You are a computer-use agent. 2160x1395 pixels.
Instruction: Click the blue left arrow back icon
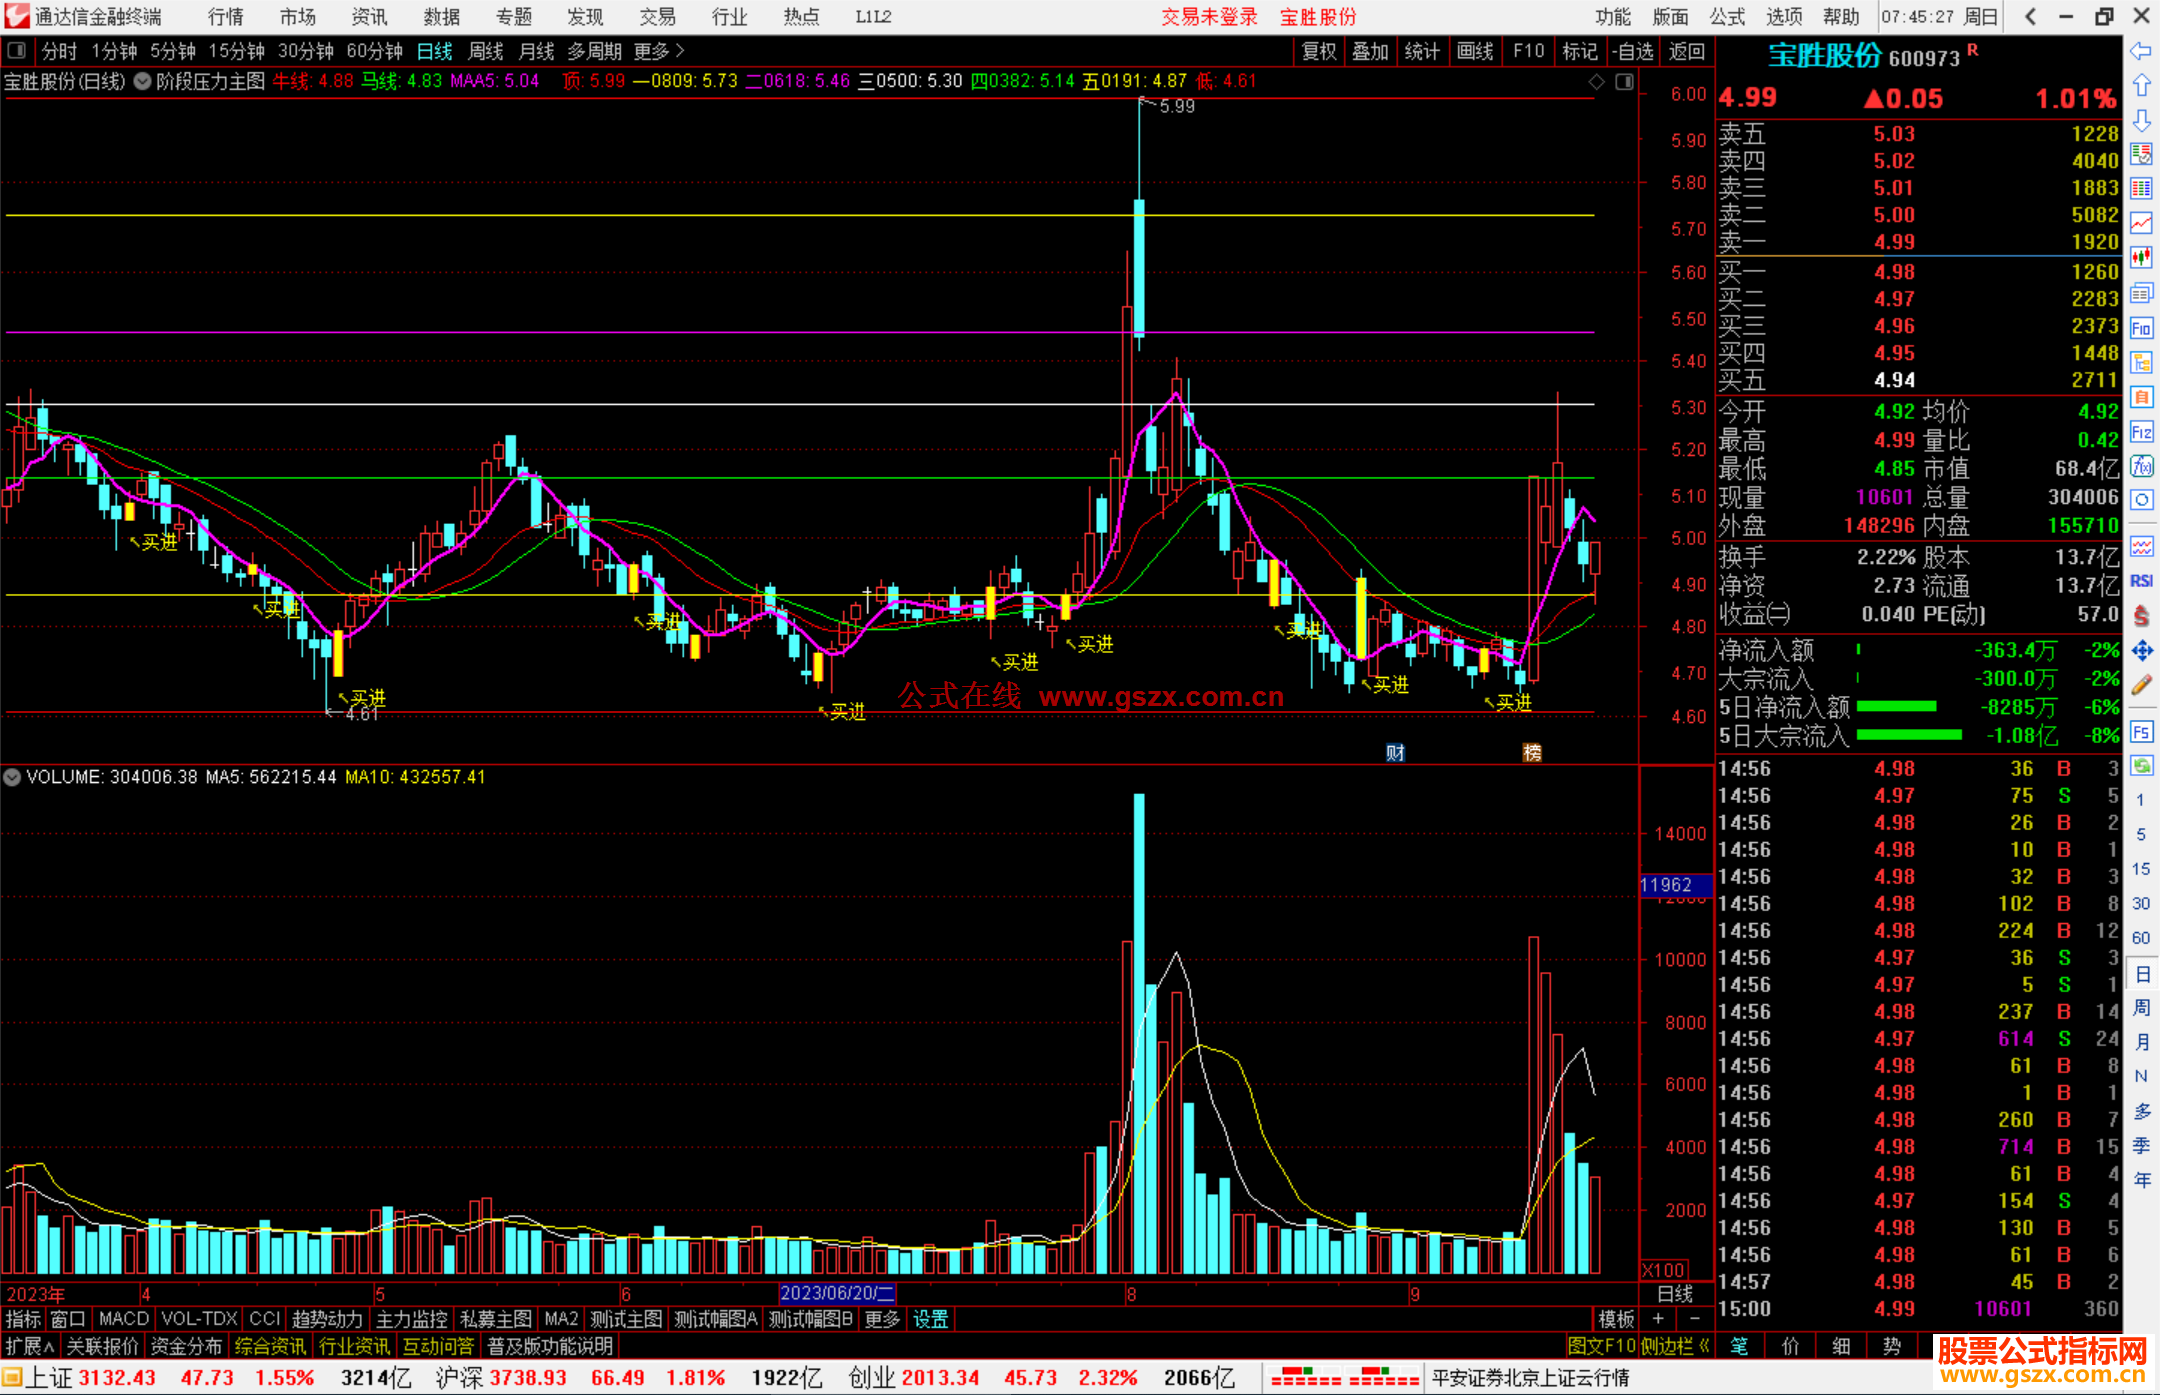coord(2141,51)
